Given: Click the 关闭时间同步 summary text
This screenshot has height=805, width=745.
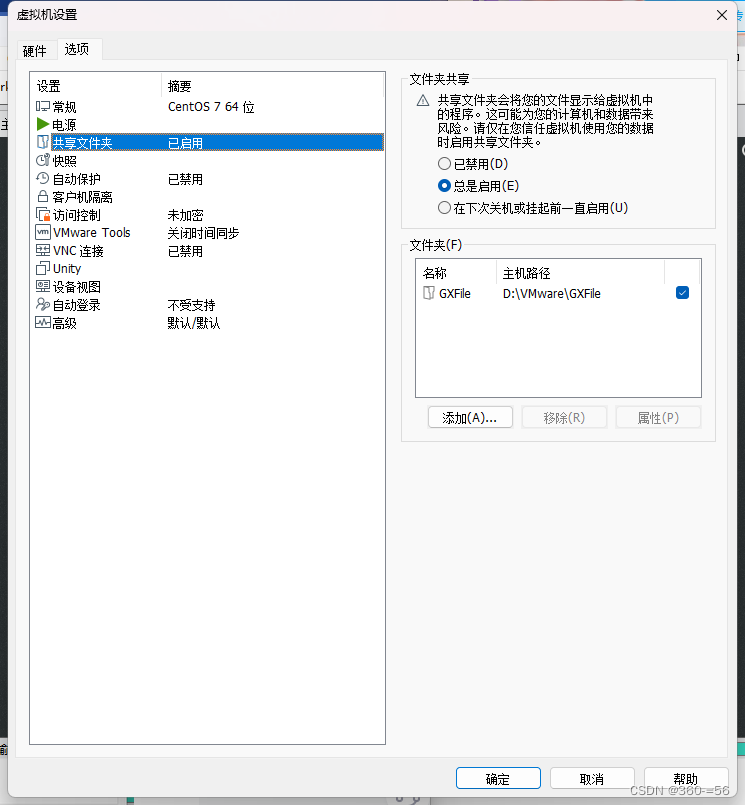Looking at the screenshot, I should [x=203, y=233].
